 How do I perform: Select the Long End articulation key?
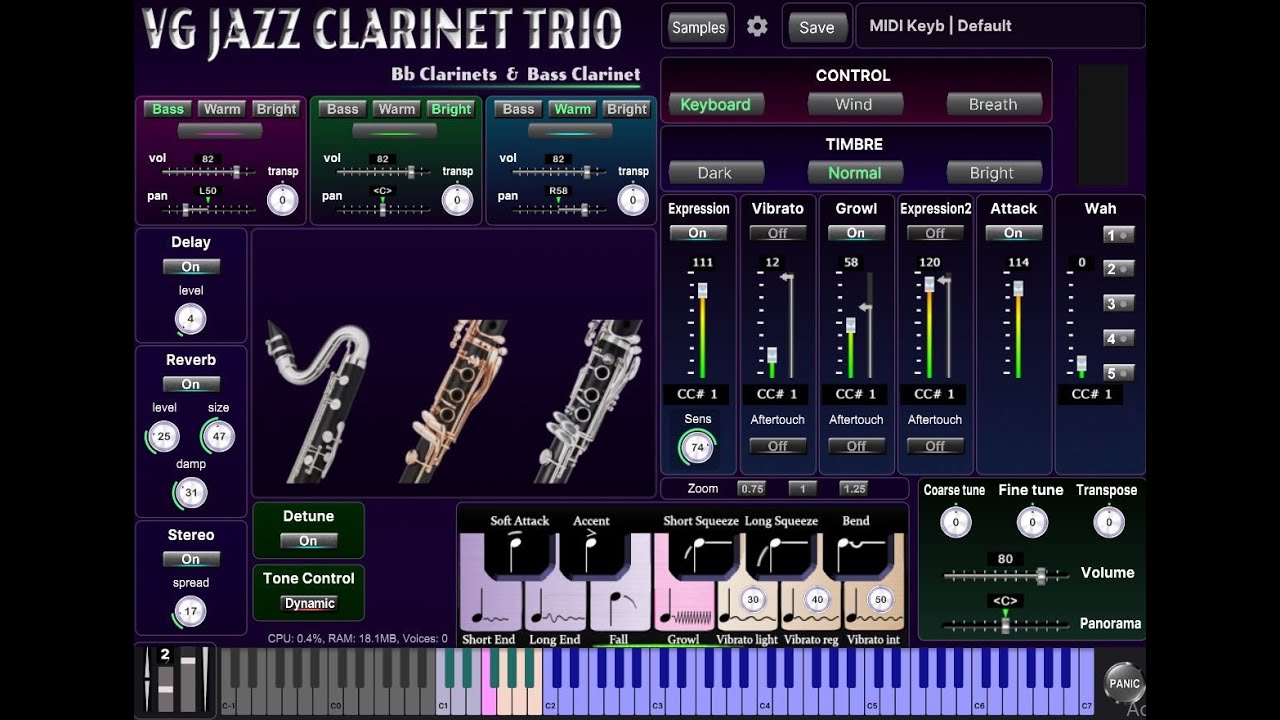tap(555, 607)
